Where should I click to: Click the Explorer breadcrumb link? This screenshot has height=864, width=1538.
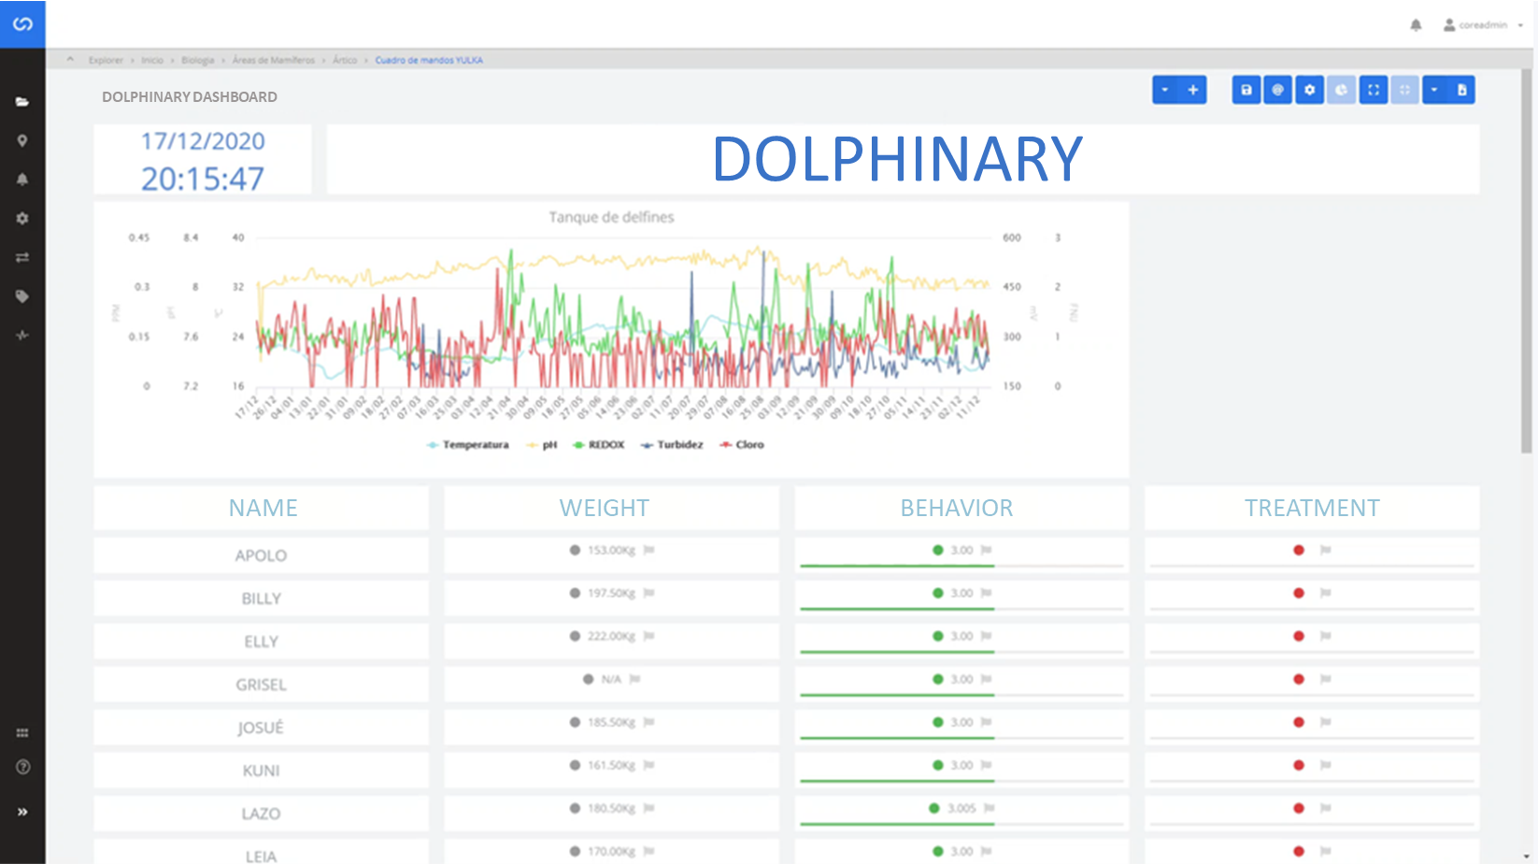[x=105, y=60]
